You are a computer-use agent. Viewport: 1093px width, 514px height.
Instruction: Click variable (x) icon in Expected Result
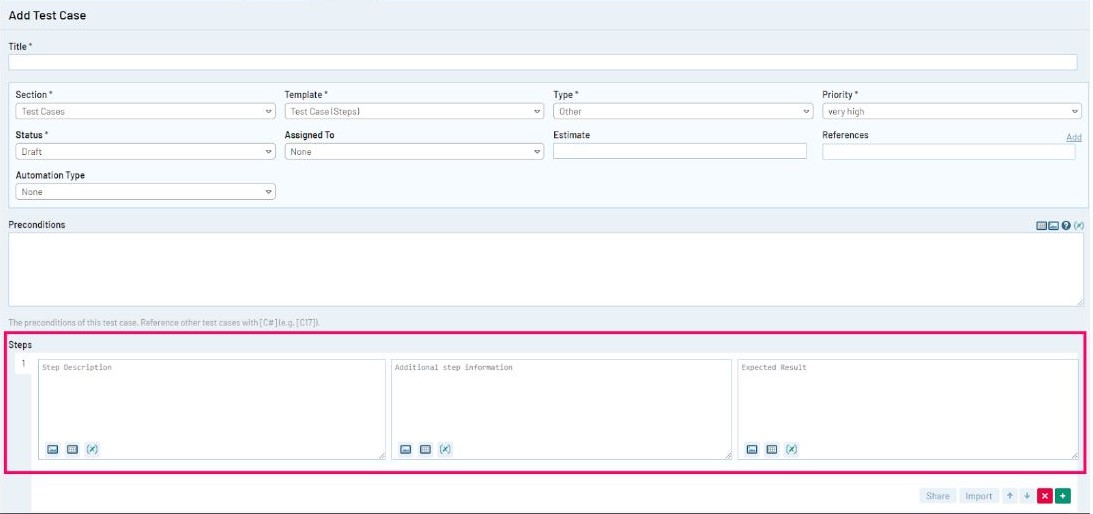tap(792, 449)
